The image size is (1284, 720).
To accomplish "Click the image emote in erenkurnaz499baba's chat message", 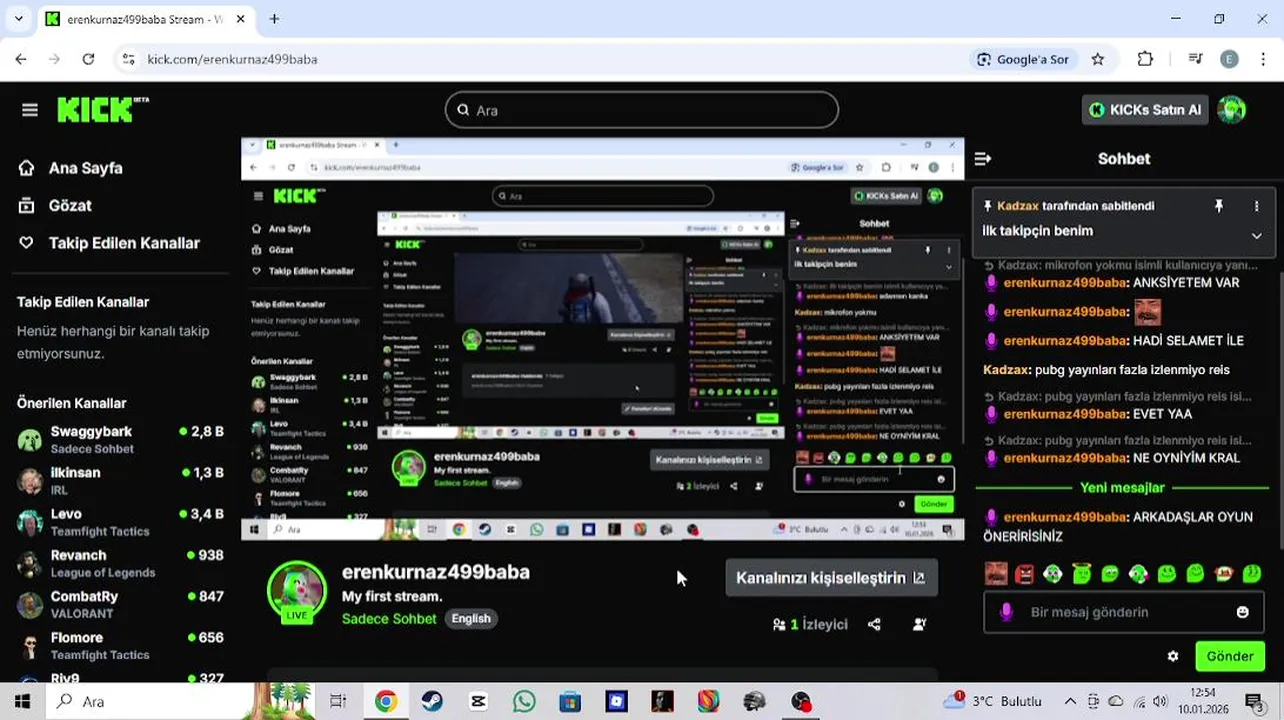I will 1147,312.
